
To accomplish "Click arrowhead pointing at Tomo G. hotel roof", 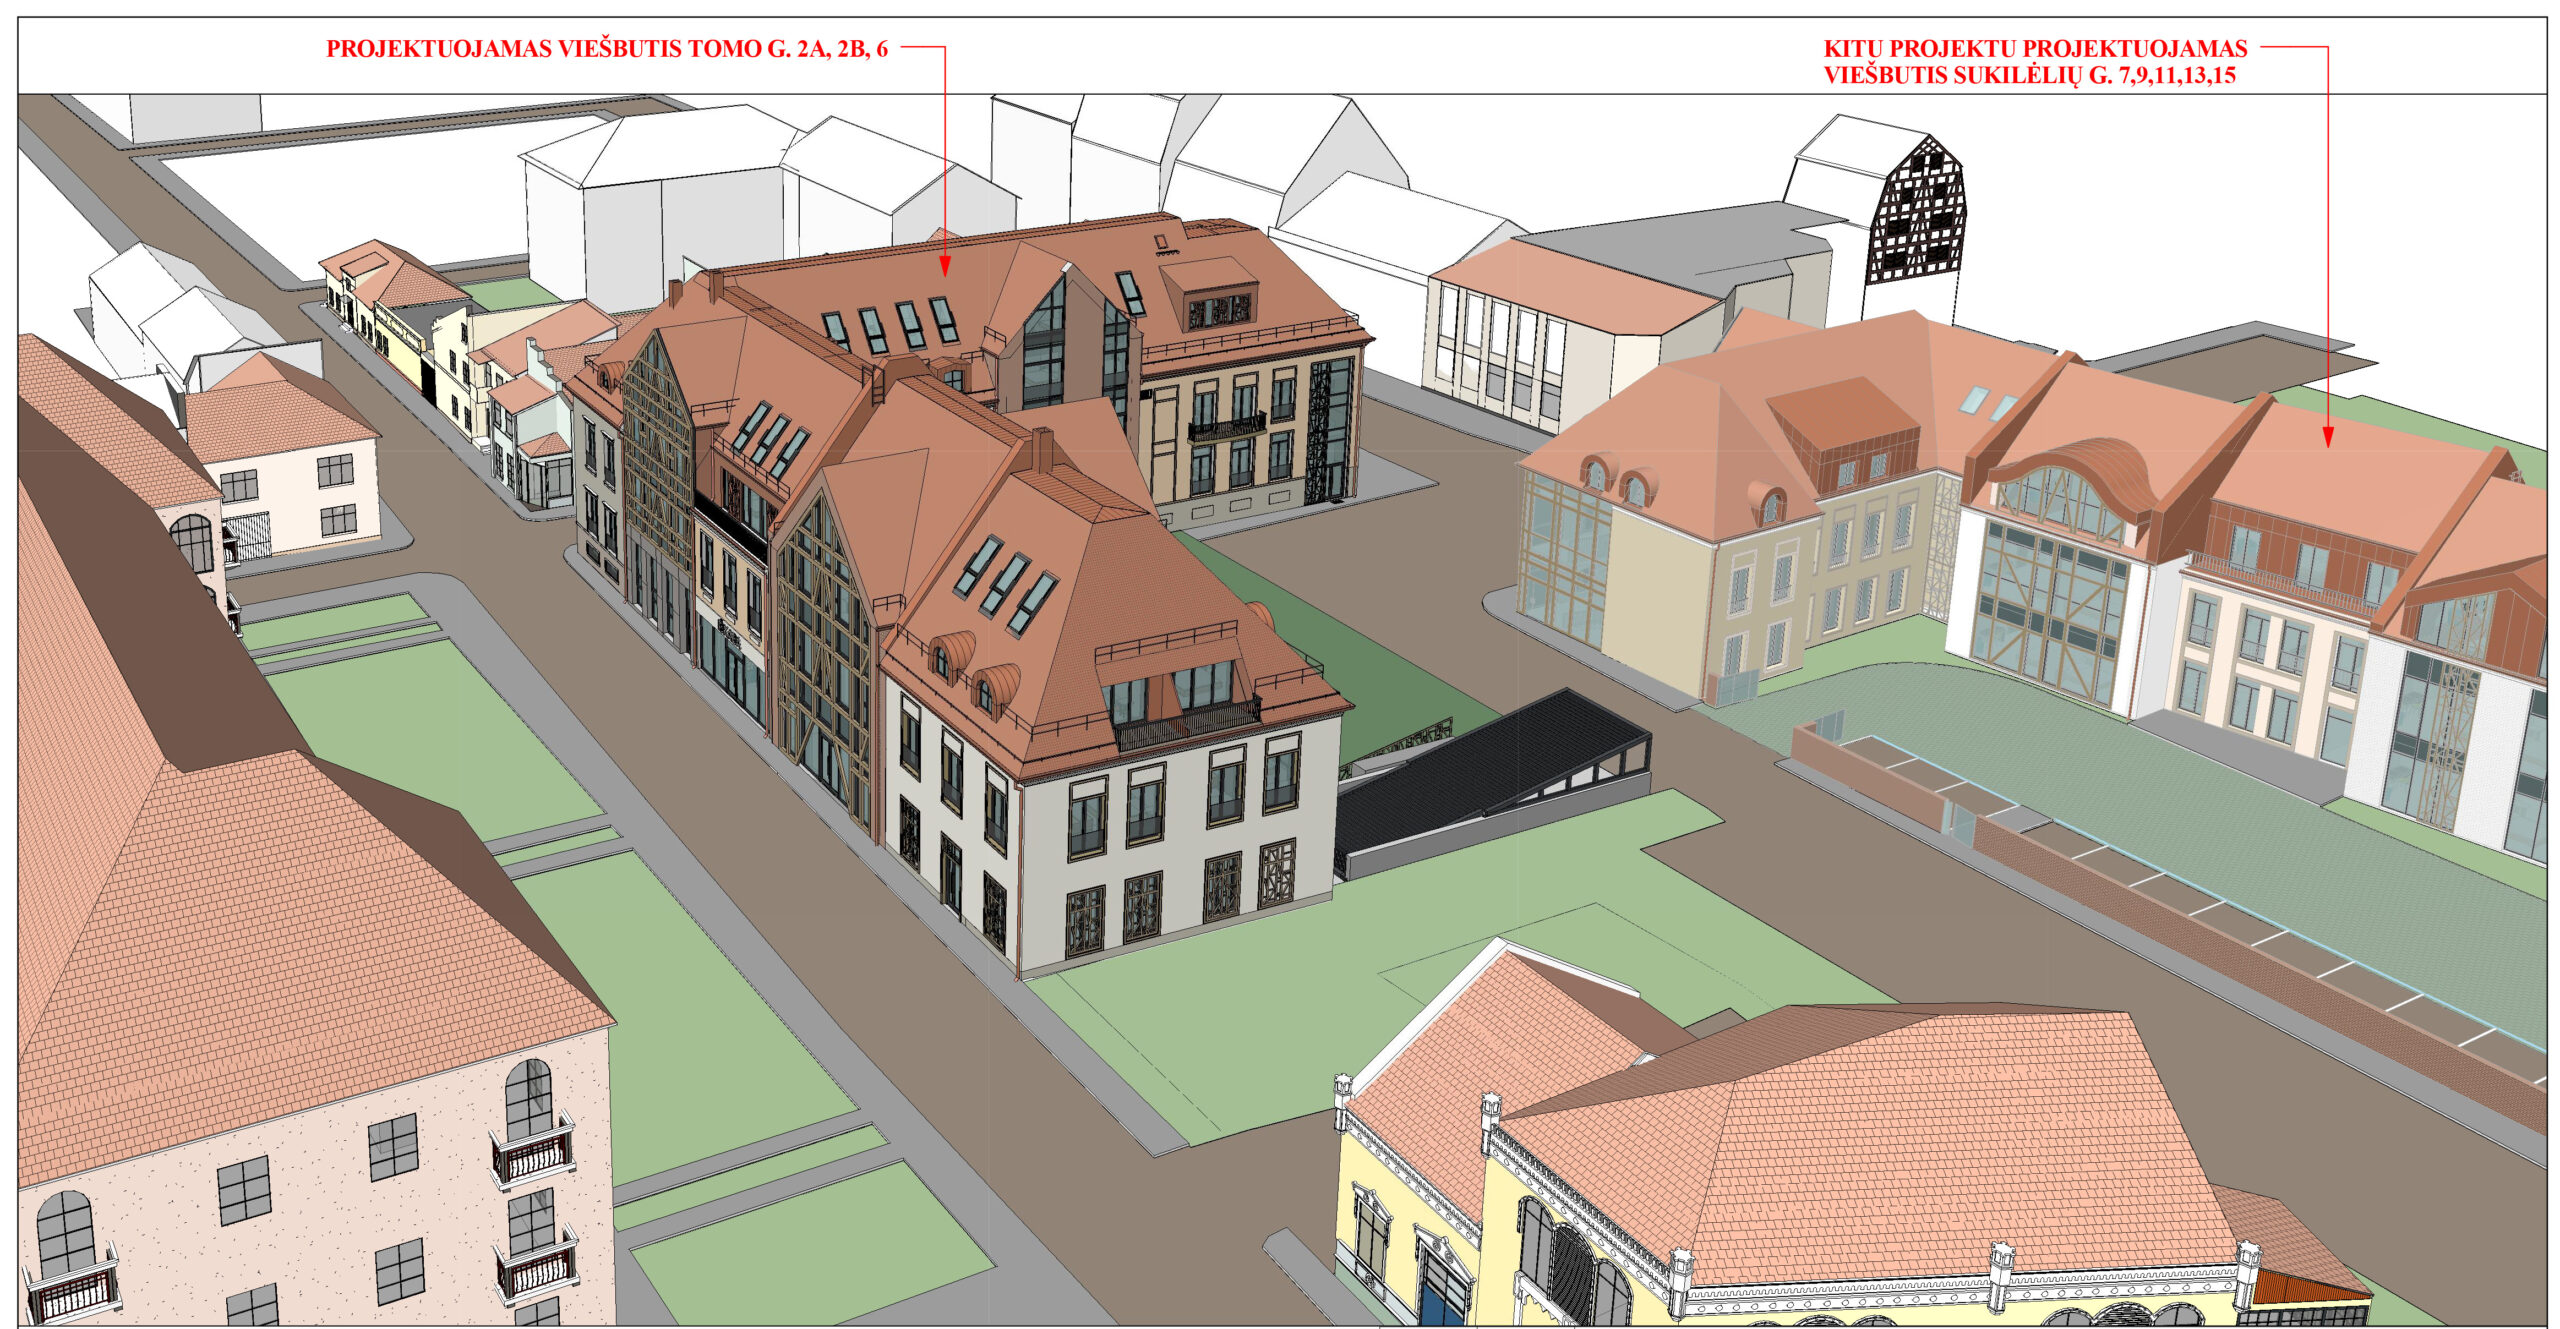I will (943, 266).
